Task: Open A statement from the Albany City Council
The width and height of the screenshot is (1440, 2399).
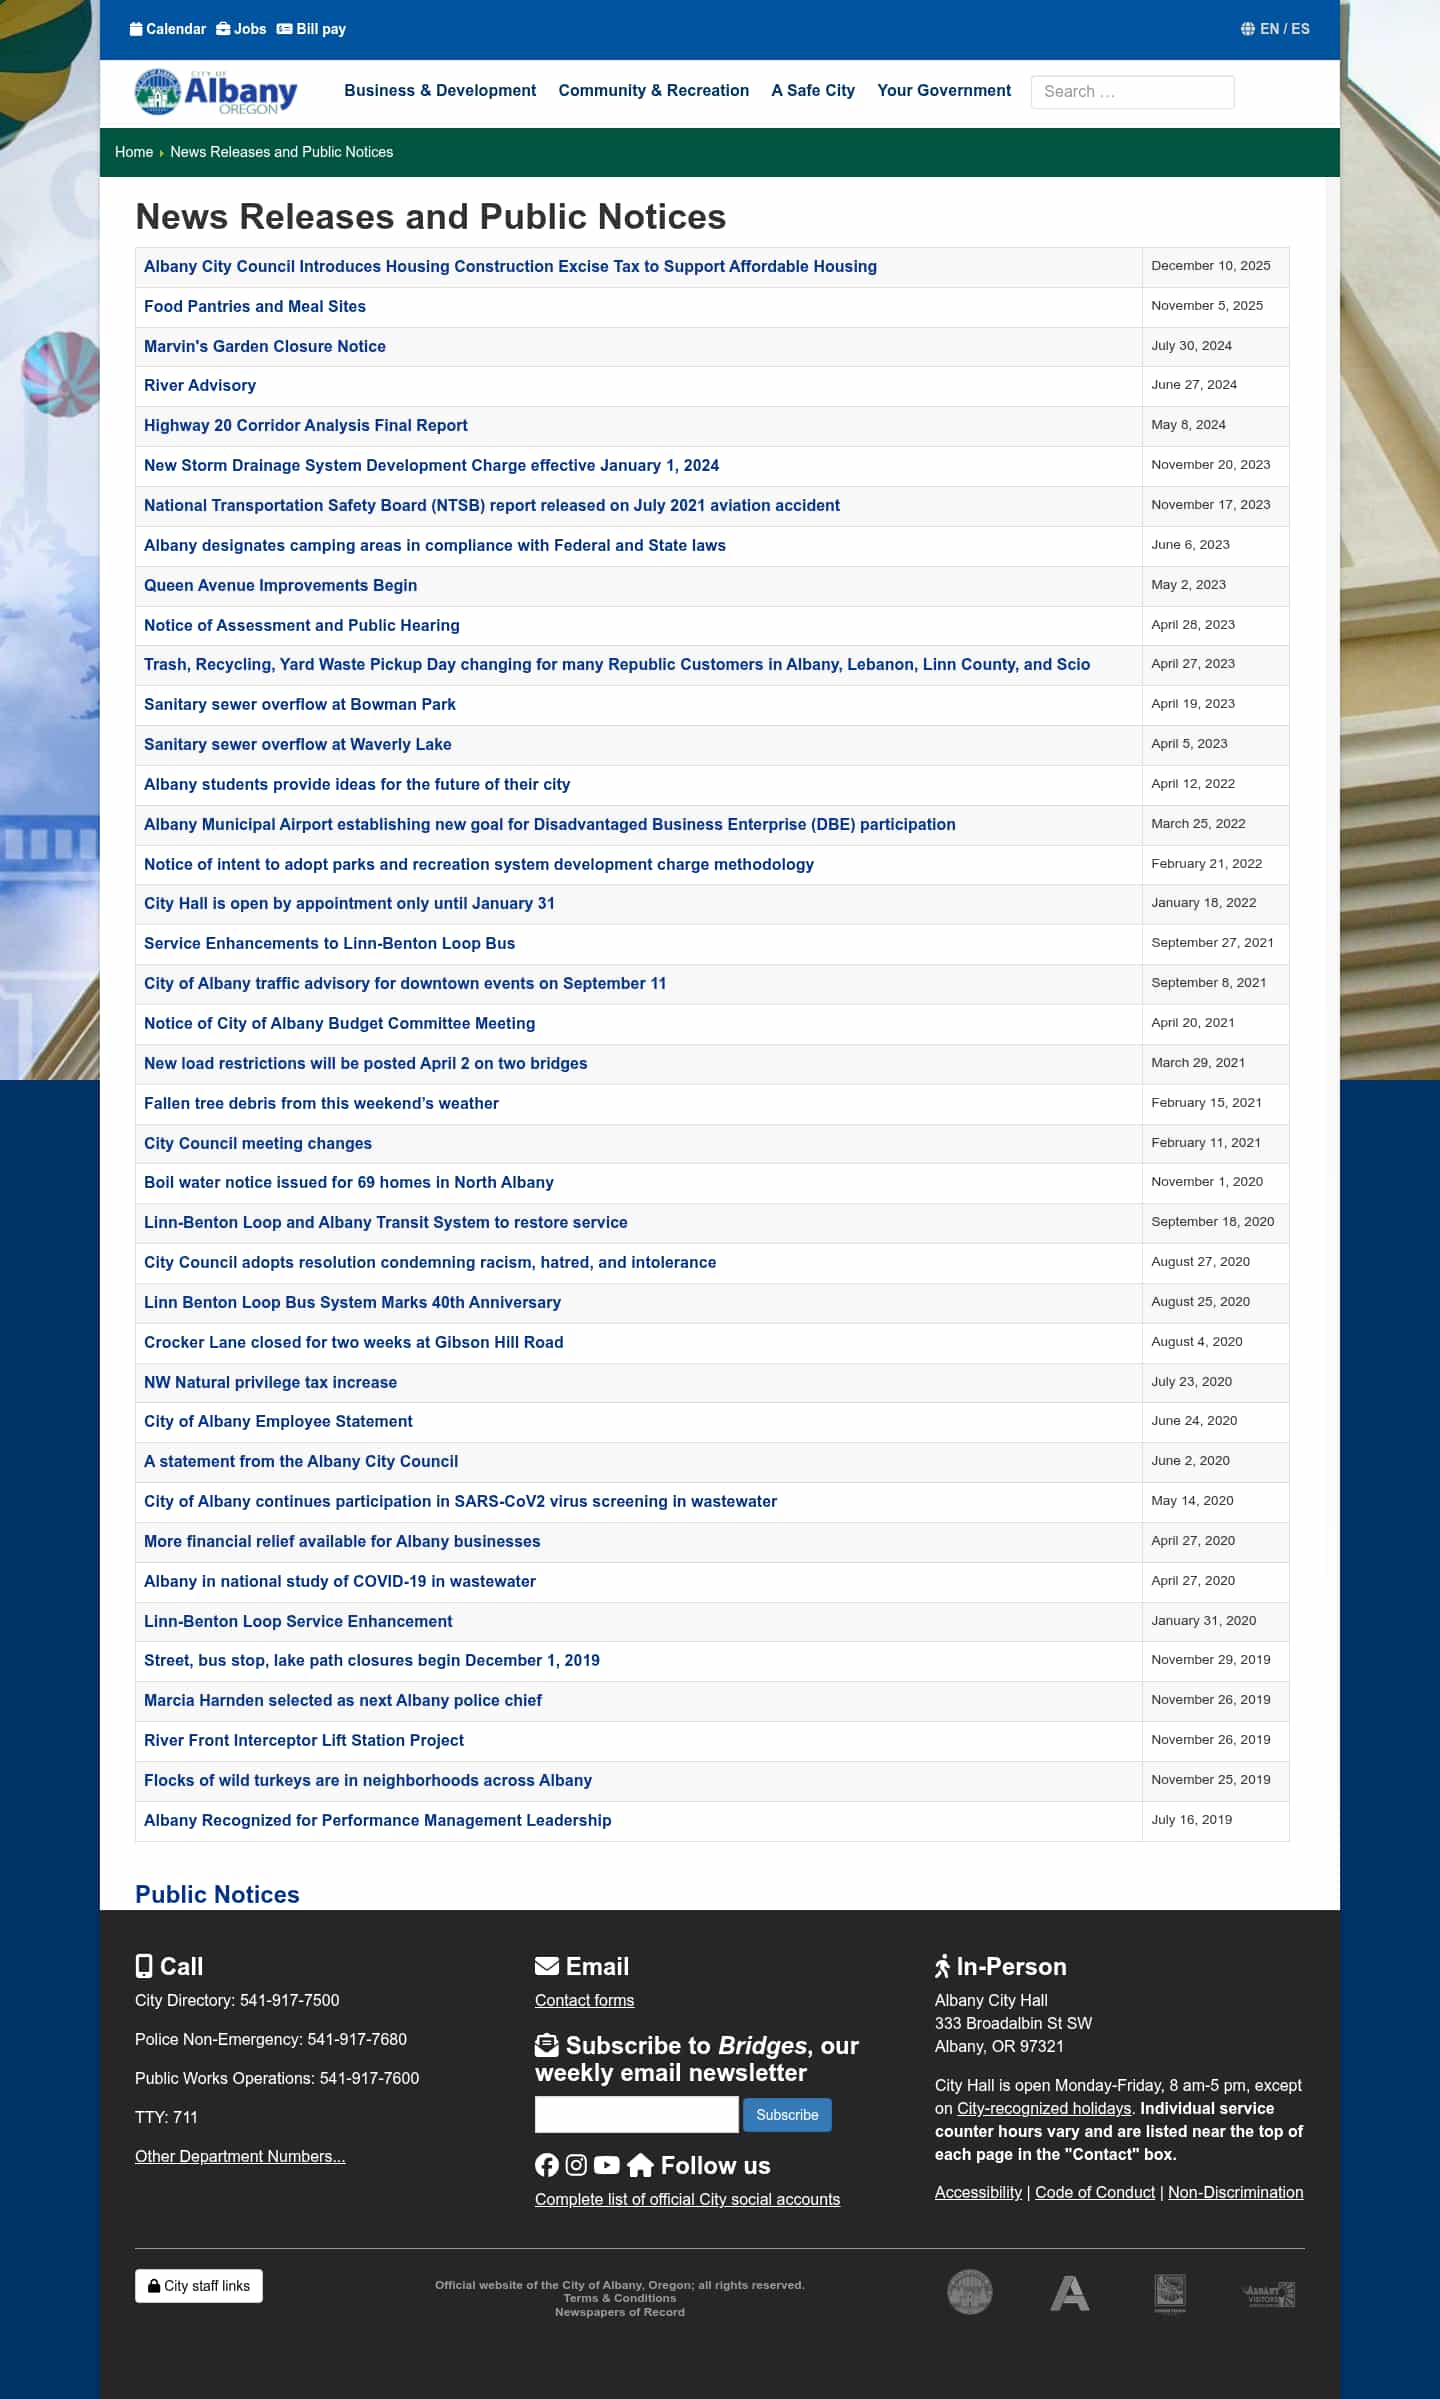Action: click(301, 1462)
